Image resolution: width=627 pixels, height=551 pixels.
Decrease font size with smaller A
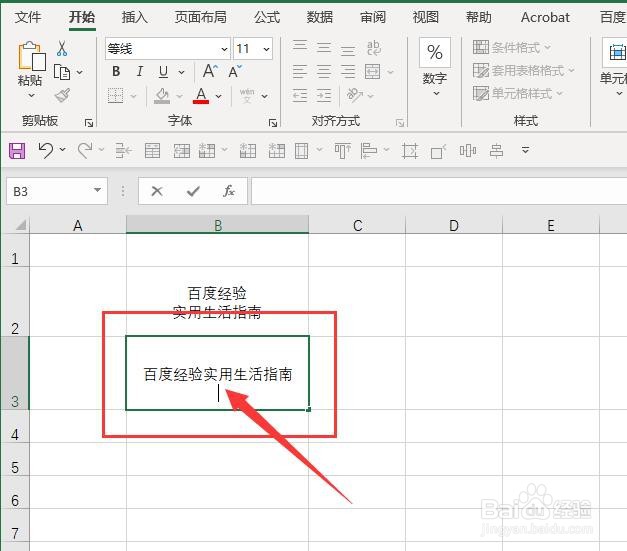pyautogui.click(x=235, y=72)
